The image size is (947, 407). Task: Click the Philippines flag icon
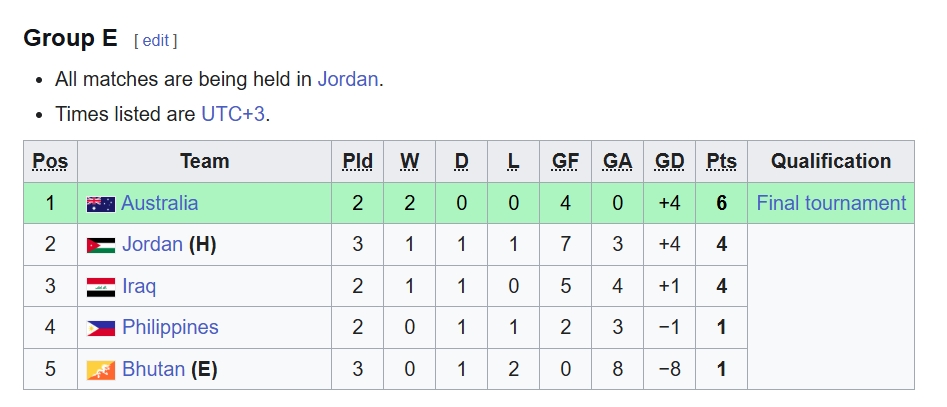(x=101, y=328)
